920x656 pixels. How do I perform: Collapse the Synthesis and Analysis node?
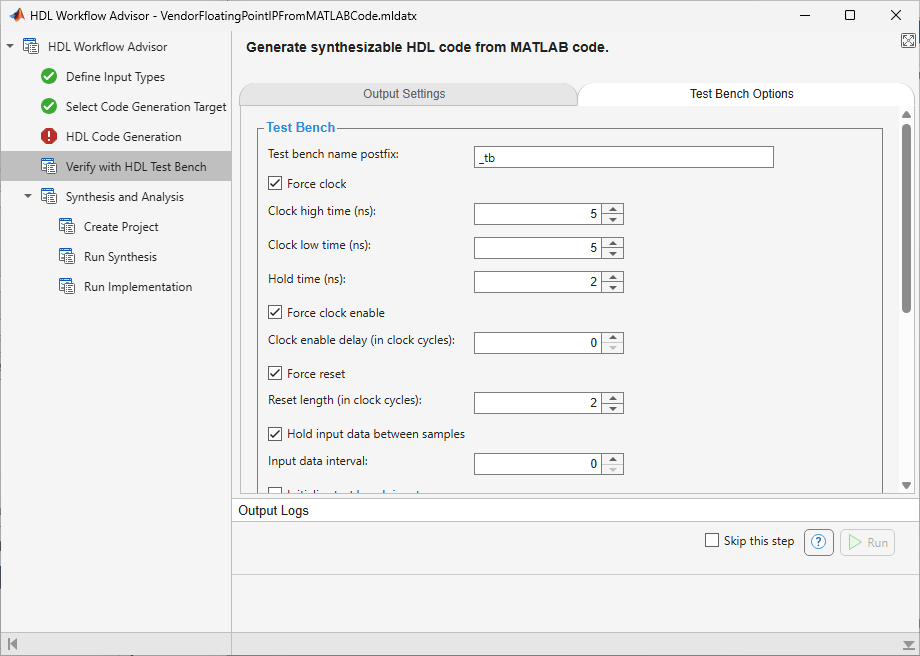click(x=28, y=196)
